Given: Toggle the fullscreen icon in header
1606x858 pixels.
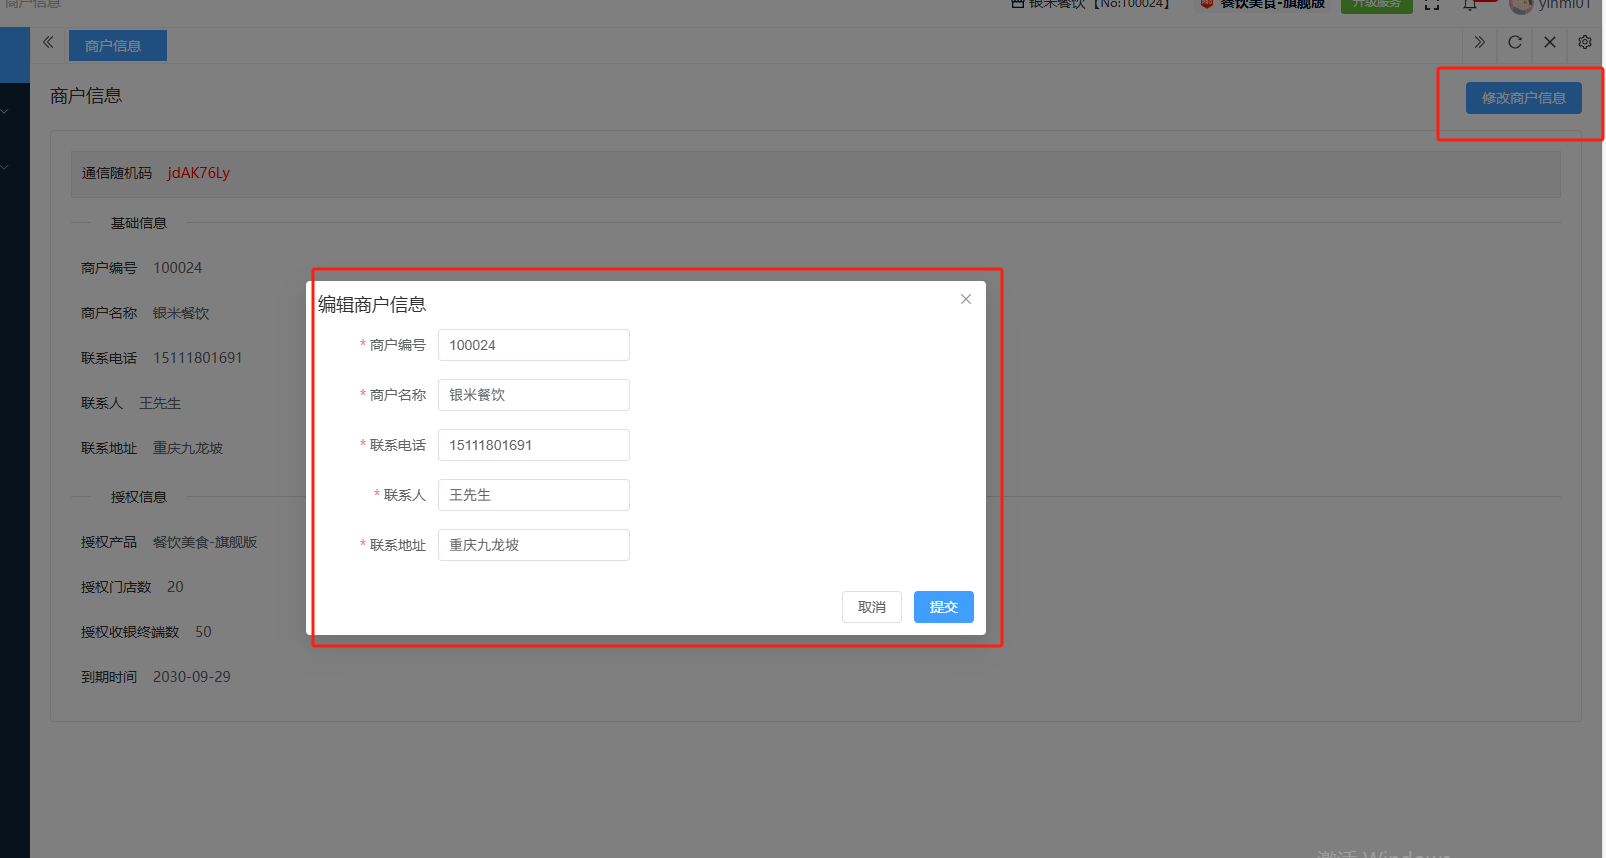Looking at the screenshot, I should pyautogui.click(x=1432, y=5).
